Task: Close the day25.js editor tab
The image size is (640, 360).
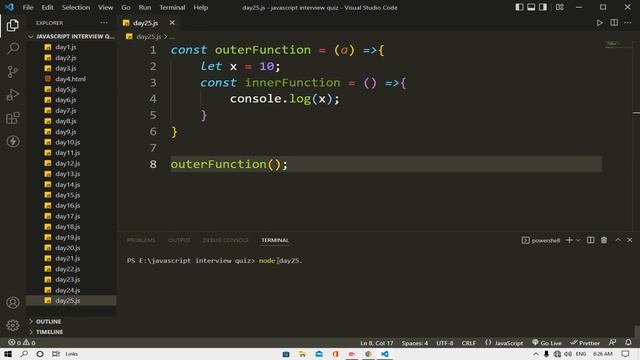Action: [x=172, y=23]
